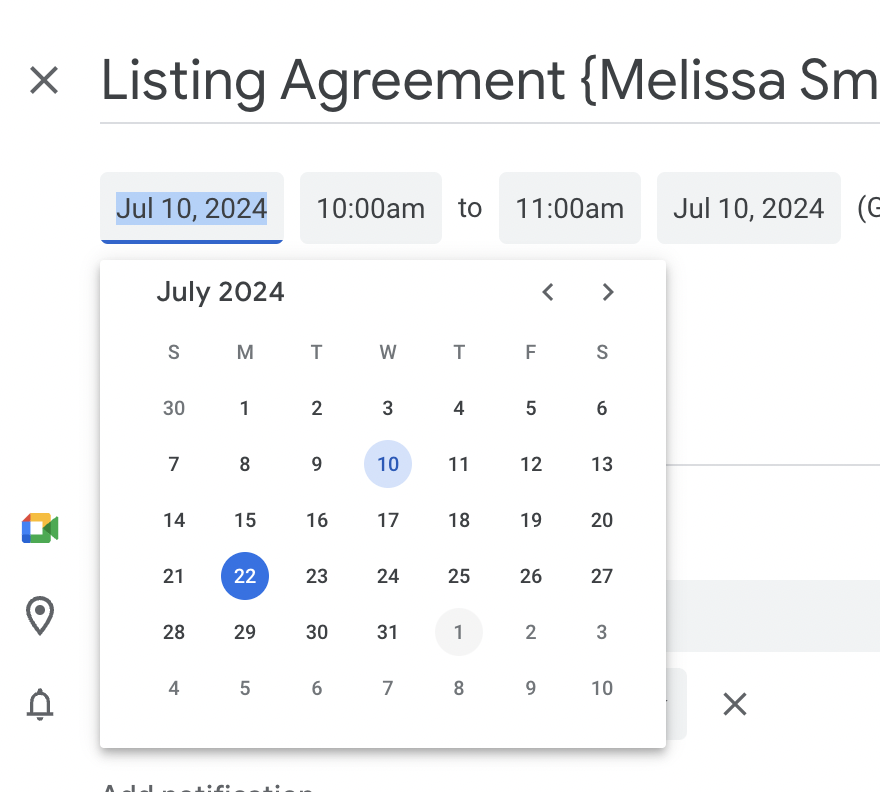Image resolution: width=880 pixels, height=792 pixels.
Task: Open the 11:00am end time dropdown
Action: tap(569, 208)
